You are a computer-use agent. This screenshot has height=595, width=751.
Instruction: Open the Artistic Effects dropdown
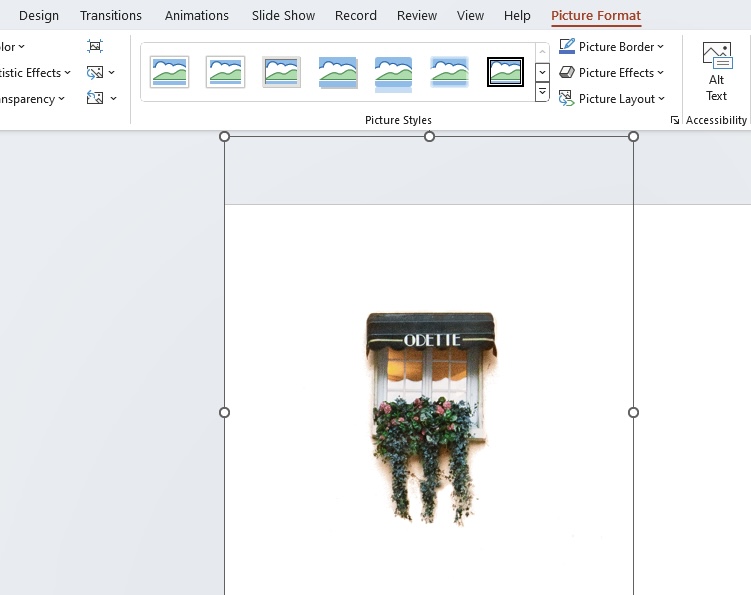34,73
